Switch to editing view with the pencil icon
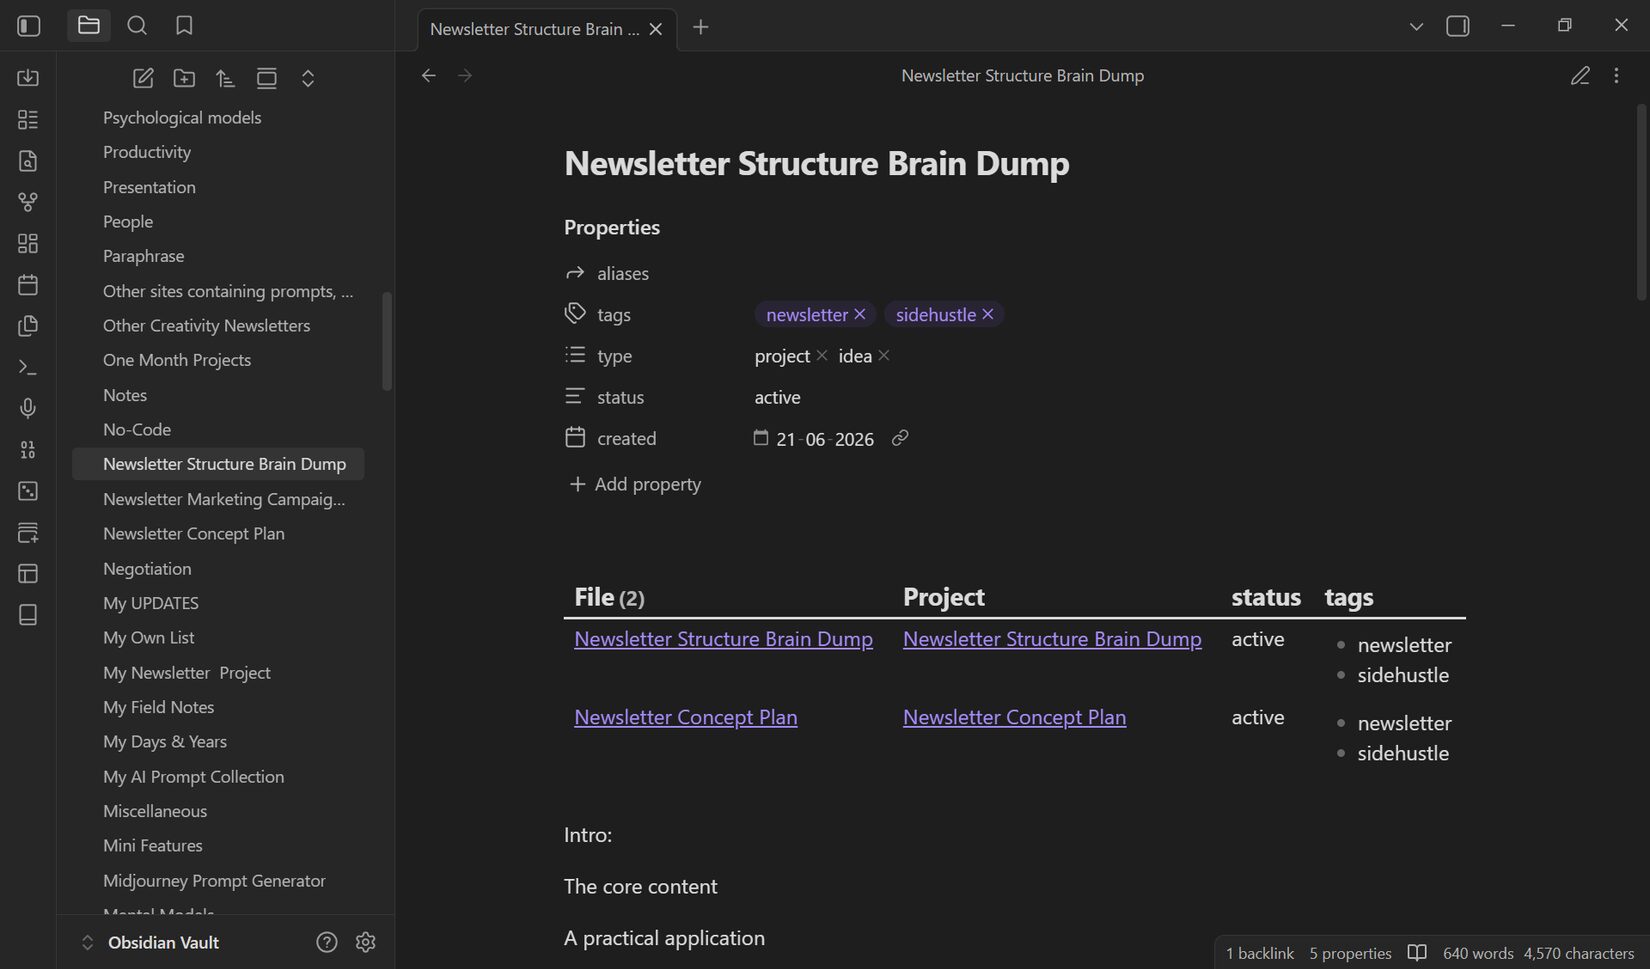 (x=1580, y=75)
